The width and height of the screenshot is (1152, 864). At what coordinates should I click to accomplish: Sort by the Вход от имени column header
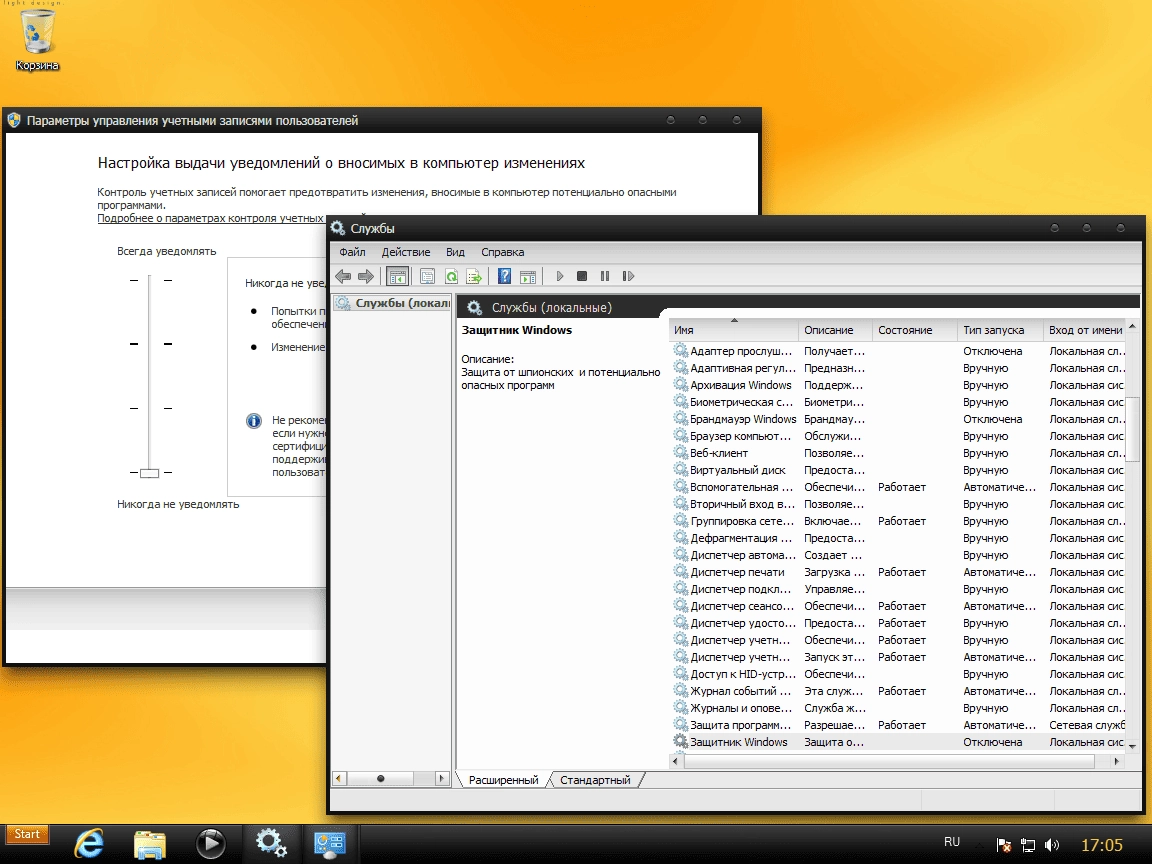[1084, 331]
